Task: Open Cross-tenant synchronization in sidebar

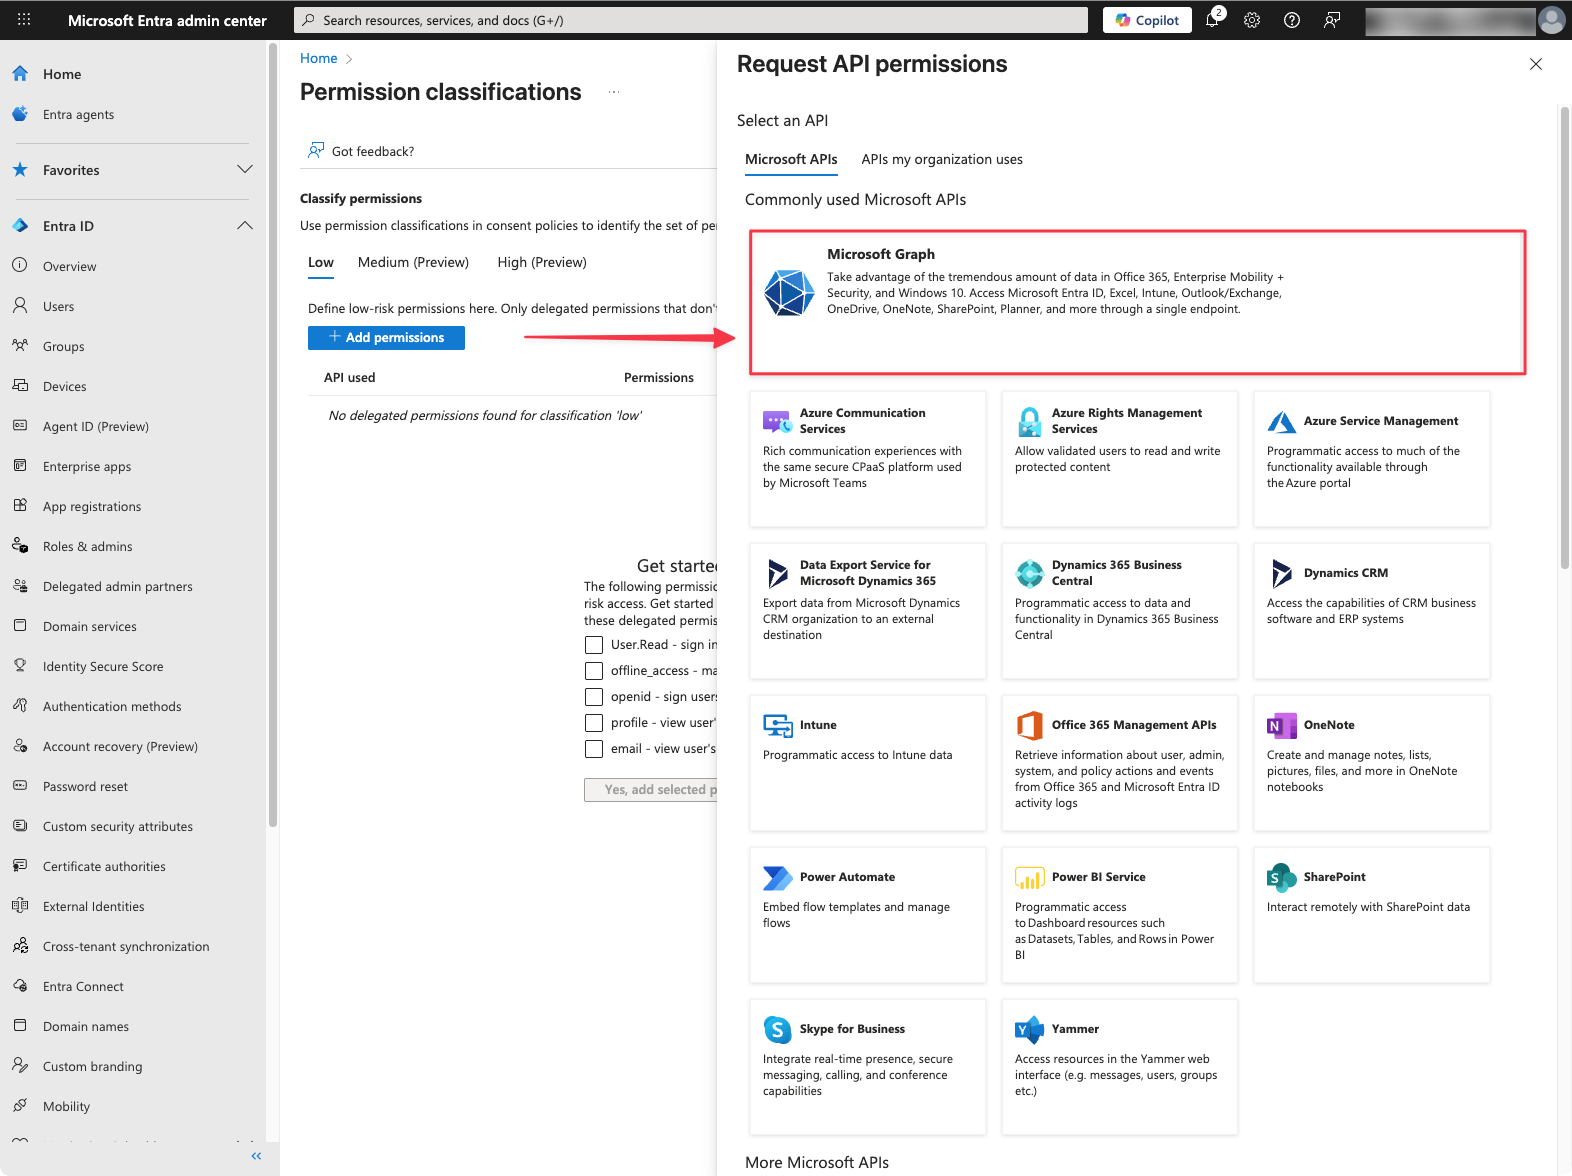Action: 134,946
